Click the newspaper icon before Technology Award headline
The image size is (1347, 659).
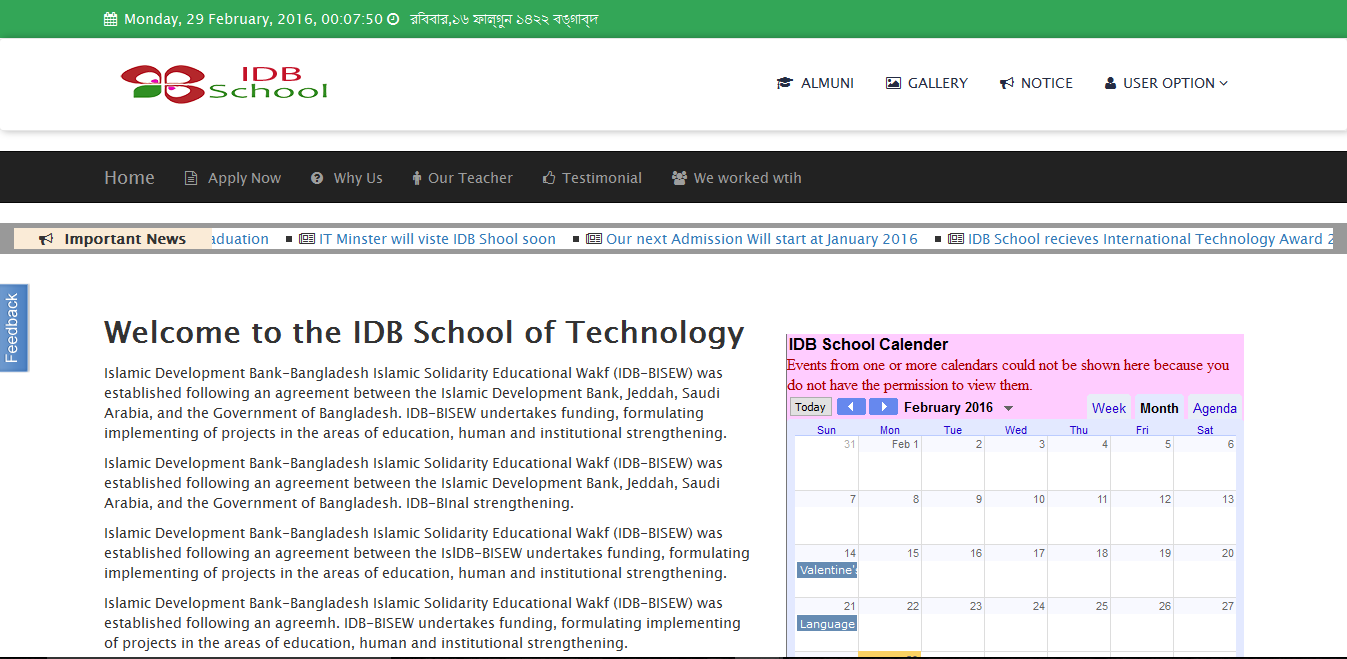[956, 239]
